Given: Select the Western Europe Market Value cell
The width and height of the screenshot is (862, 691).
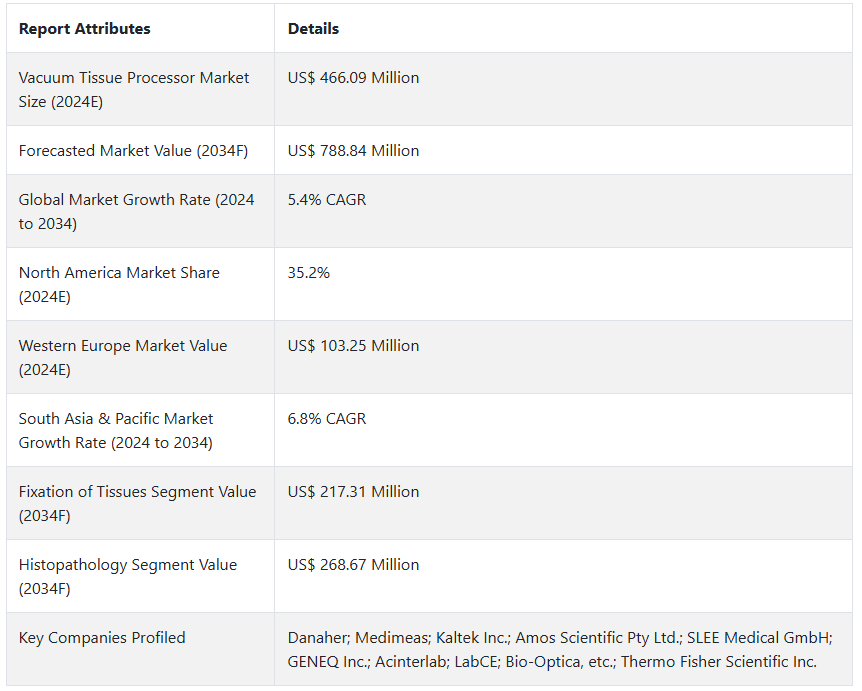Looking at the screenshot, I should 123,357.
